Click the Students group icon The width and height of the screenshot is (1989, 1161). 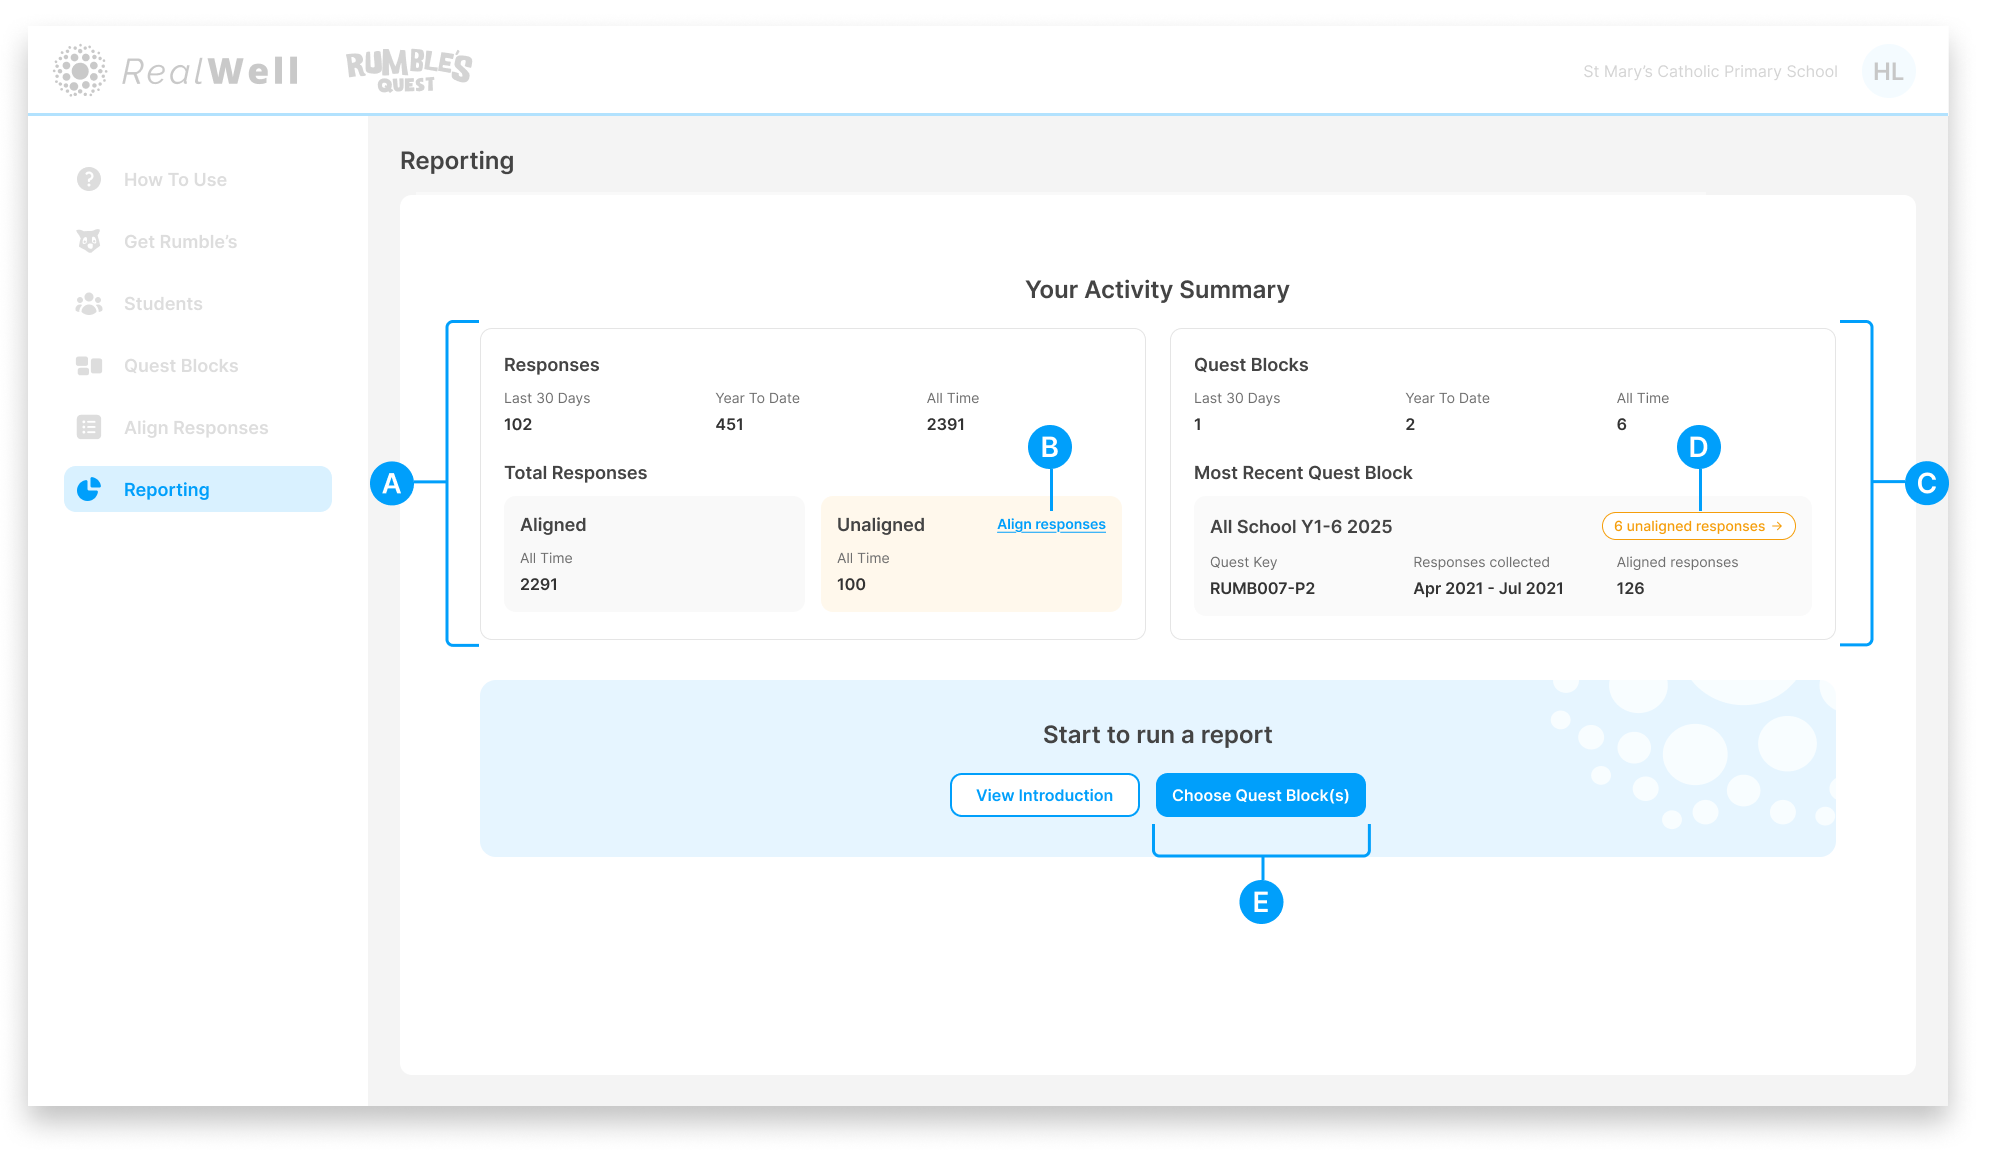(89, 303)
